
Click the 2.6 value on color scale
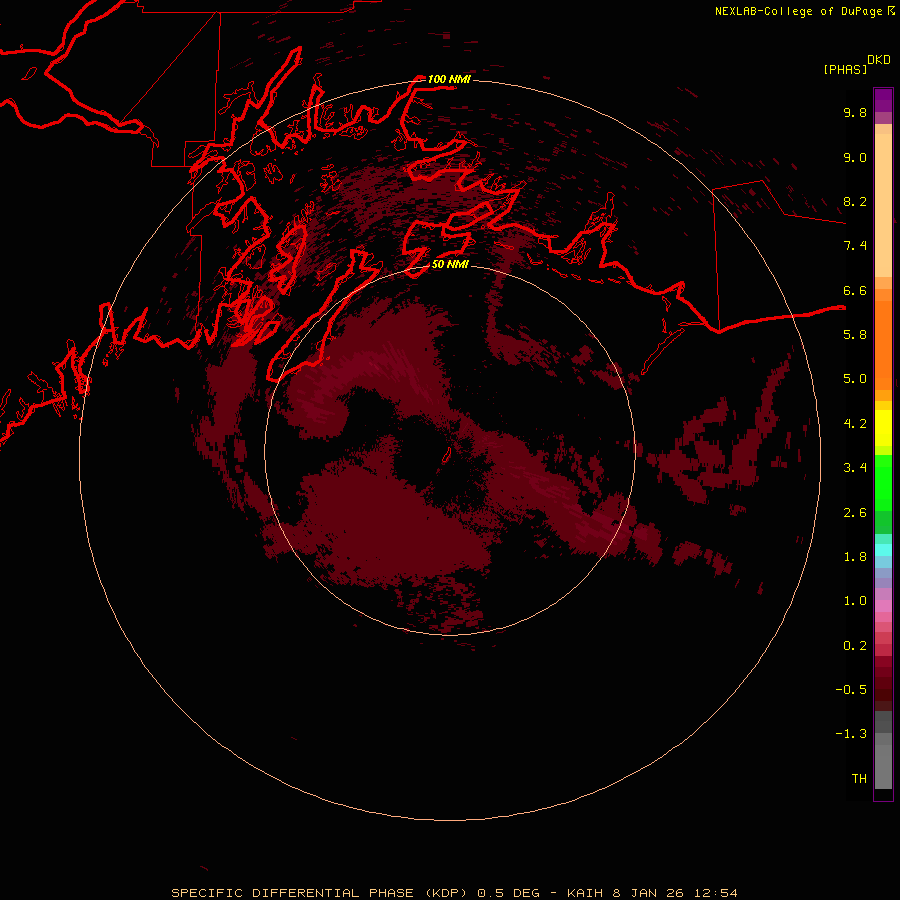(x=855, y=512)
